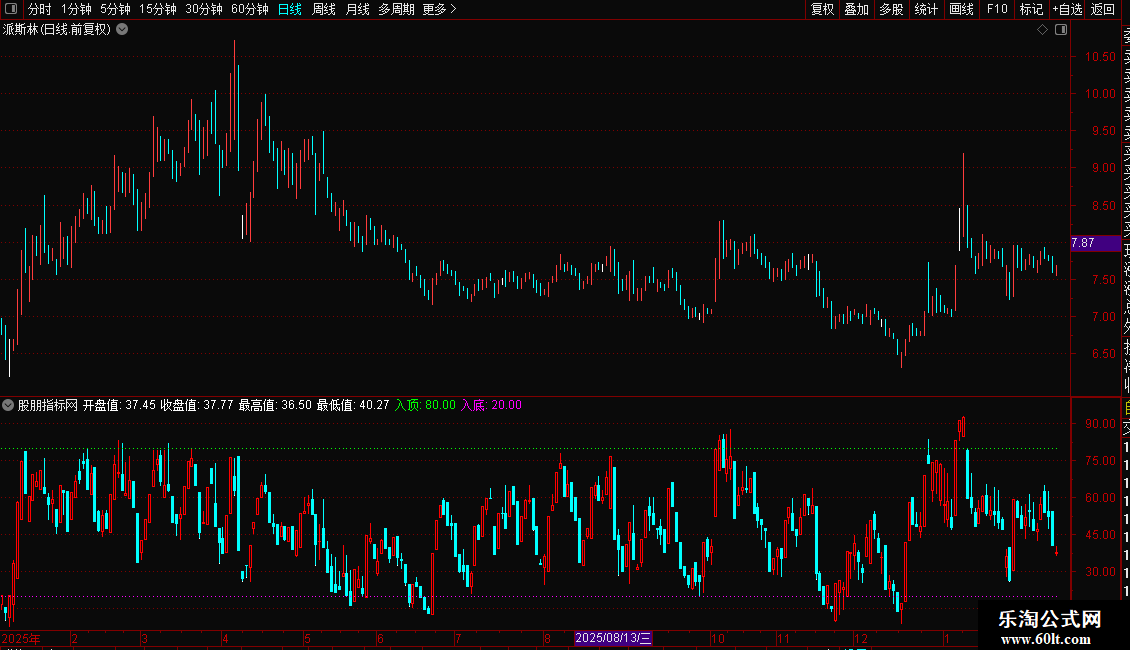
Task: Click the 标记 mark button
Action: pos(1031,9)
